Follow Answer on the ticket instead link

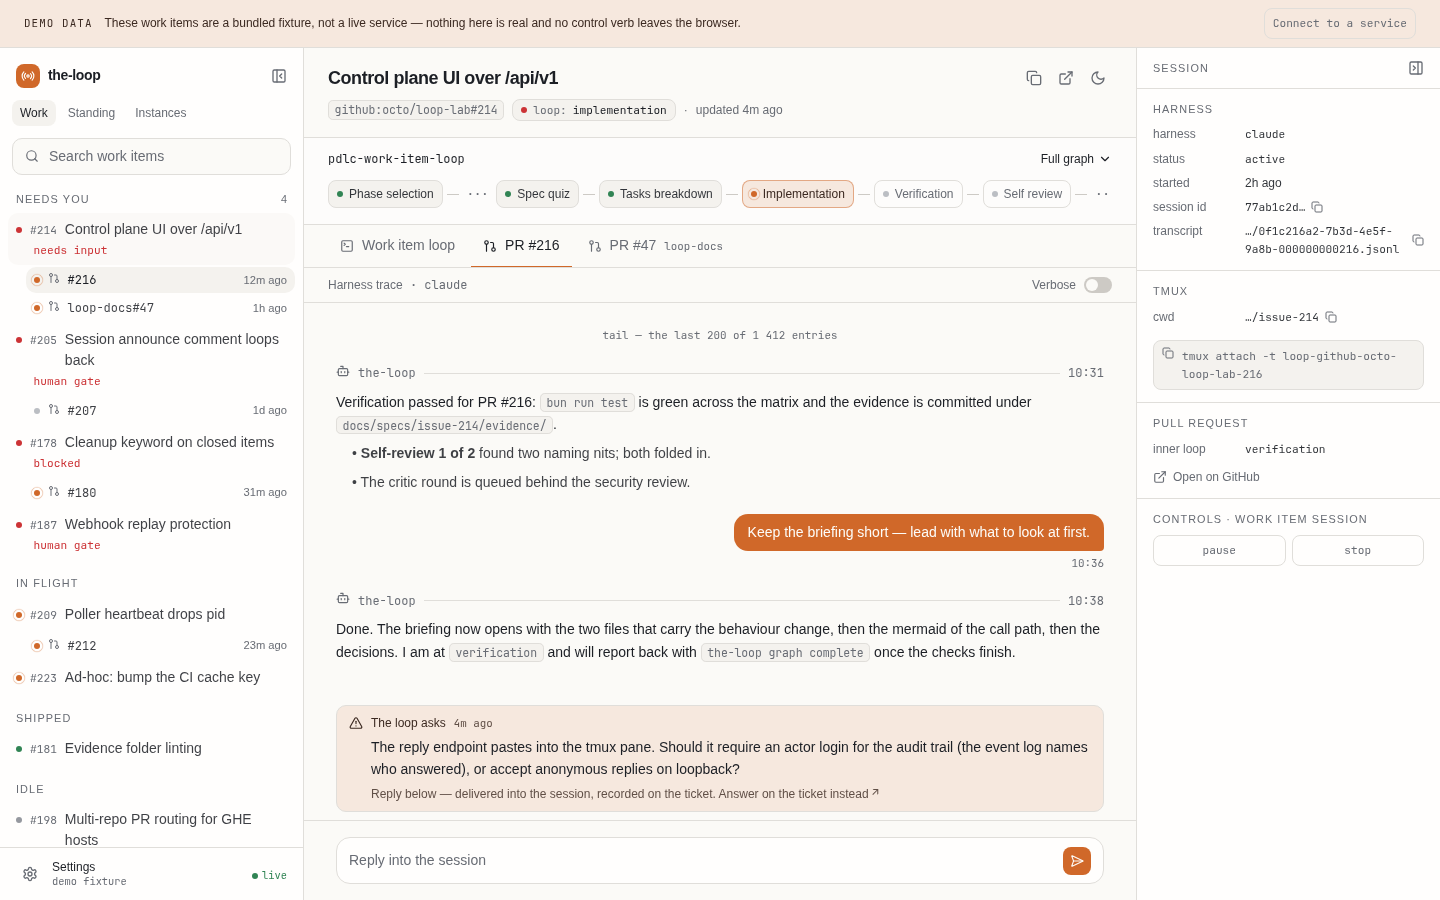click(799, 794)
